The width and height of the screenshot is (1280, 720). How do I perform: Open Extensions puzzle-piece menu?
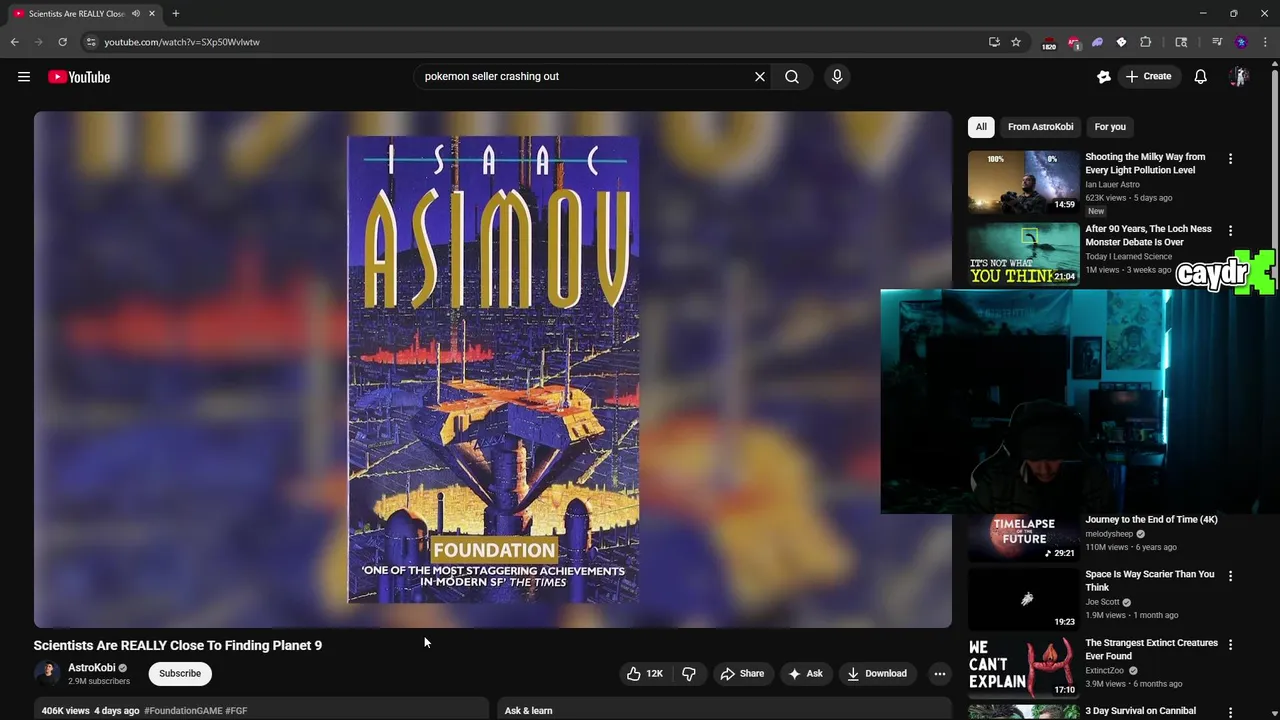(x=1146, y=42)
